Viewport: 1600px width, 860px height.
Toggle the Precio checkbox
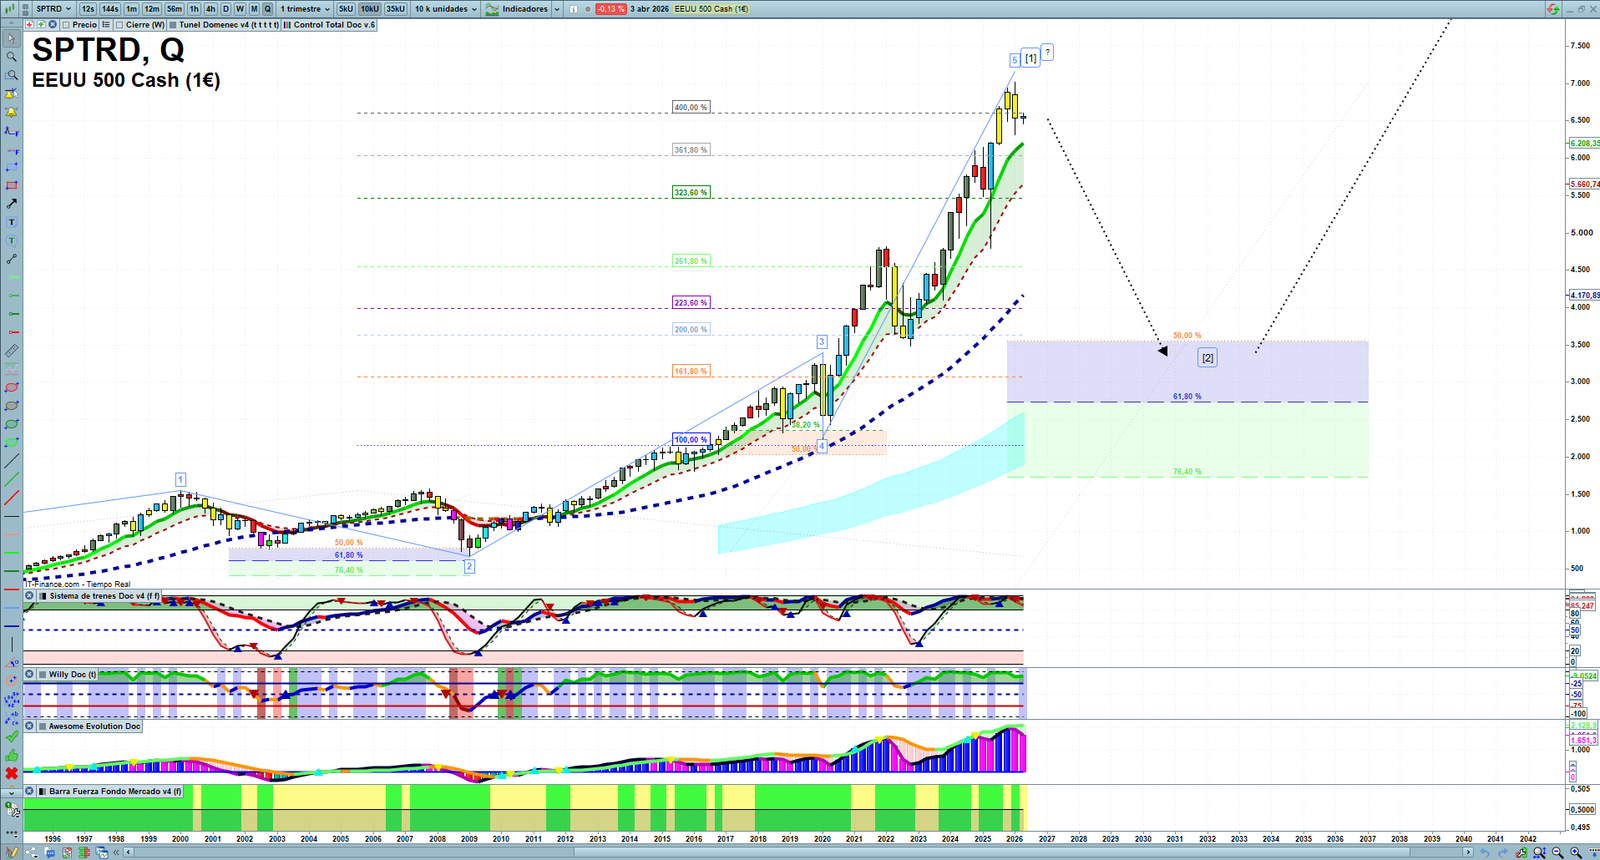[66, 25]
